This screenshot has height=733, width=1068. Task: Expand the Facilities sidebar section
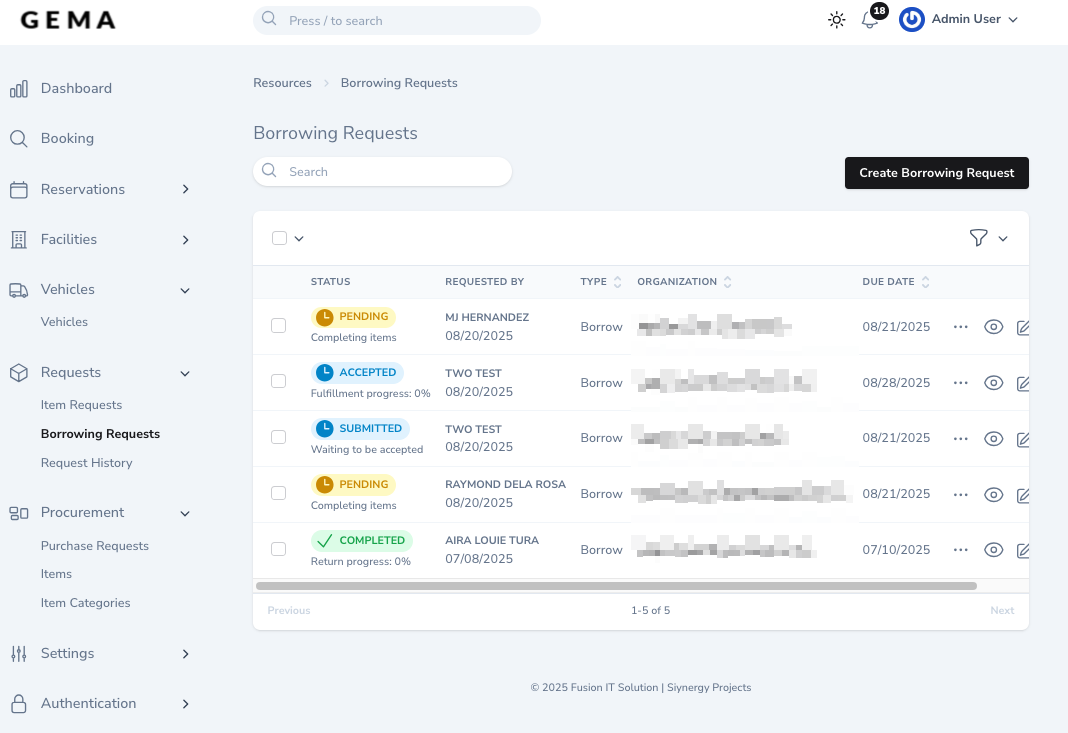185,240
